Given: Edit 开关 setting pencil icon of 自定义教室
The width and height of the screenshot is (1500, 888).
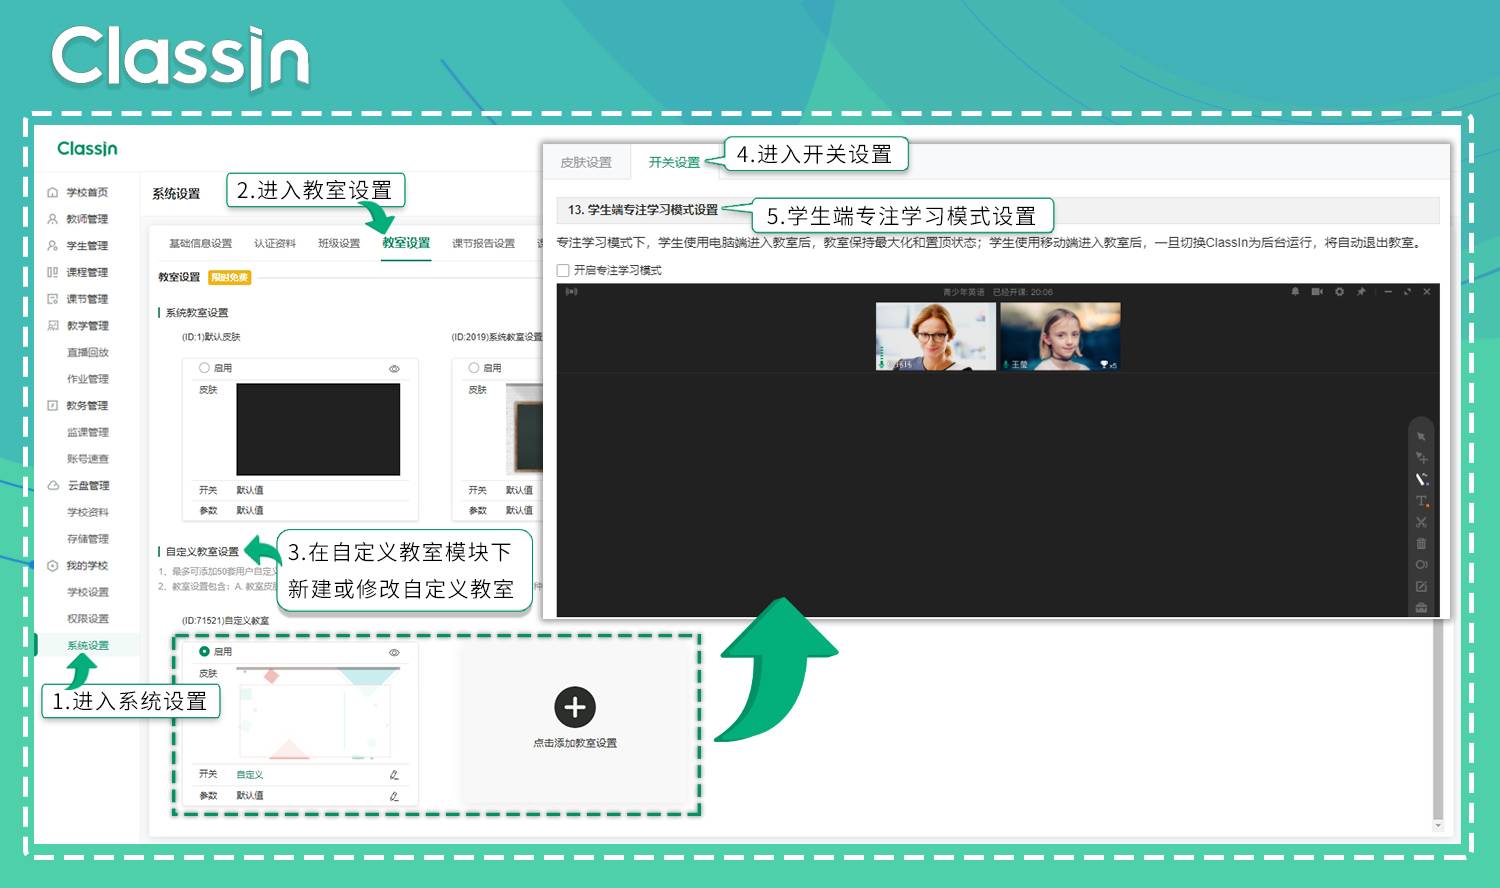Looking at the screenshot, I should click(394, 775).
